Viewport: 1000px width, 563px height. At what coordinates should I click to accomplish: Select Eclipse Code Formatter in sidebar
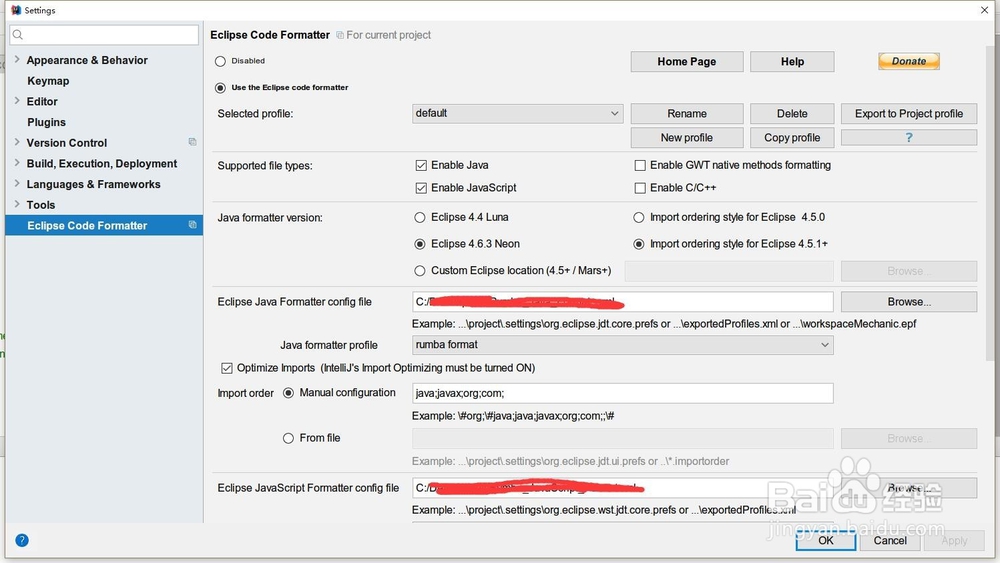click(x=104, y=225)
